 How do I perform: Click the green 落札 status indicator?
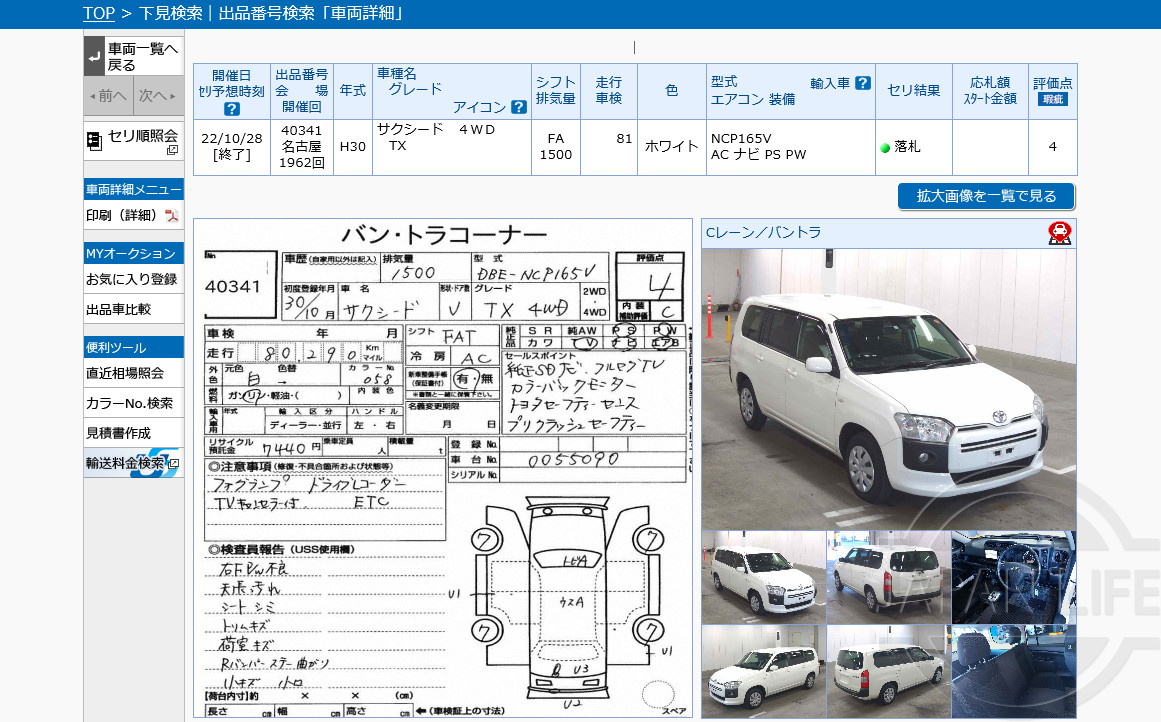pyautogui.click(x=886, y=148)
